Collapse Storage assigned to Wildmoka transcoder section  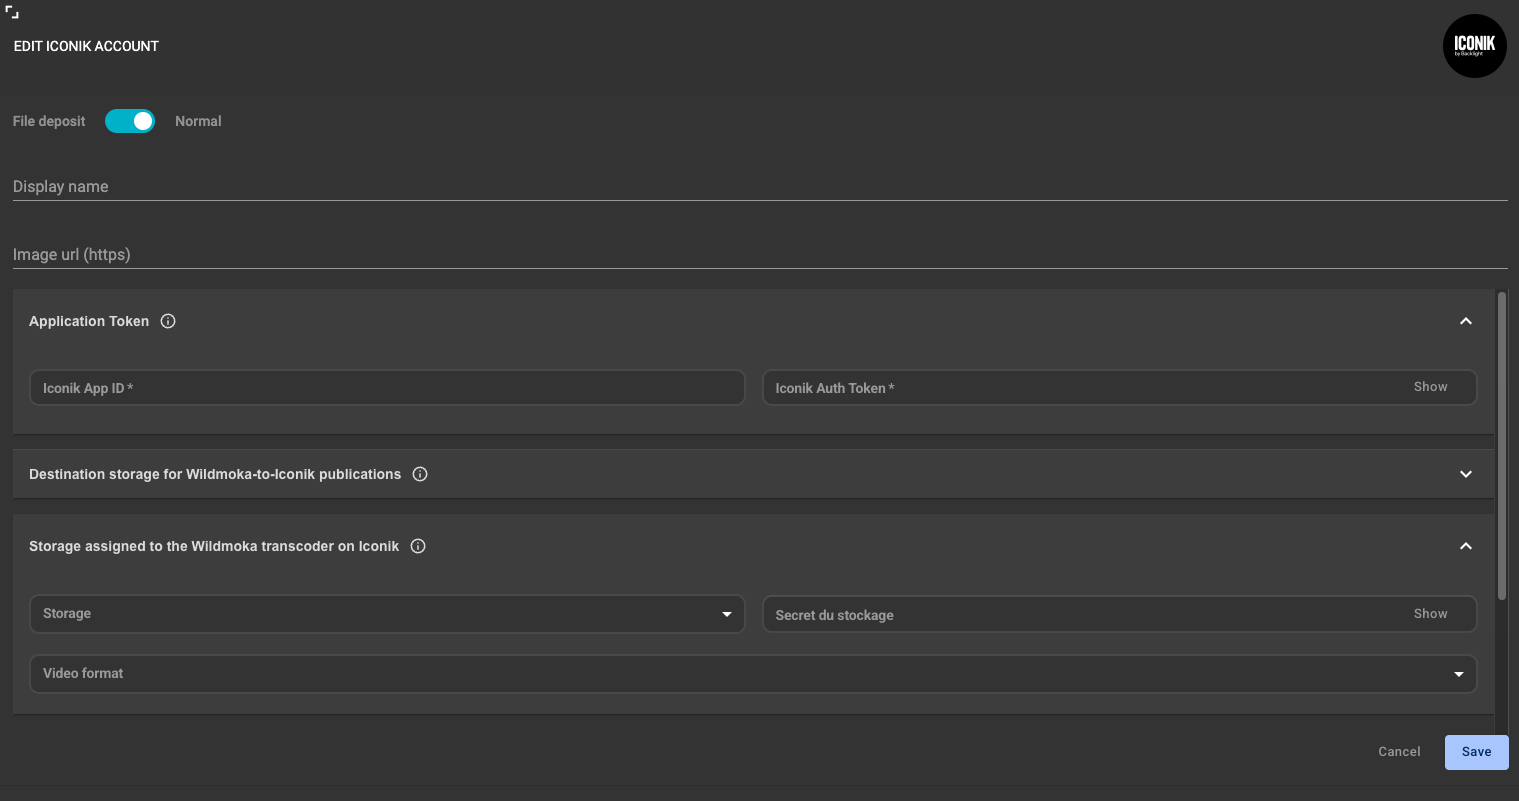tap(1465, 546)
